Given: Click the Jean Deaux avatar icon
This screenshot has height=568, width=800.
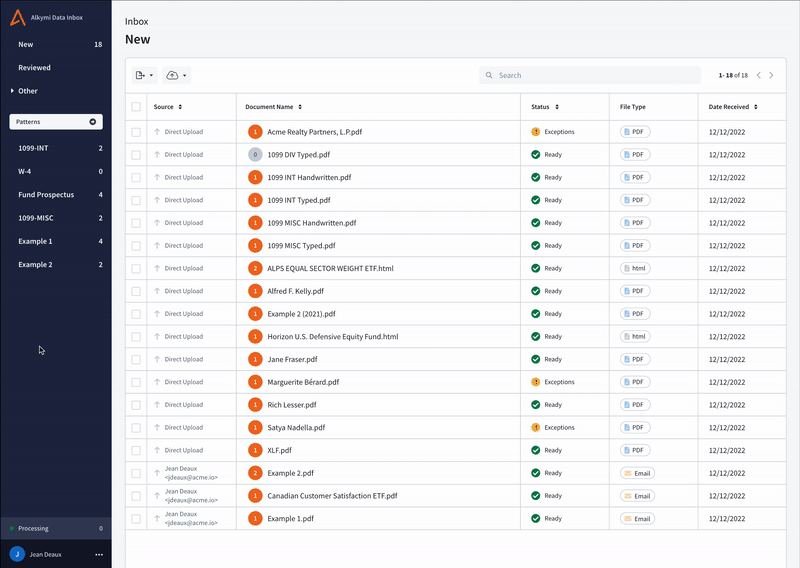Looking at the screenshot, I should (x=17, y=554).
